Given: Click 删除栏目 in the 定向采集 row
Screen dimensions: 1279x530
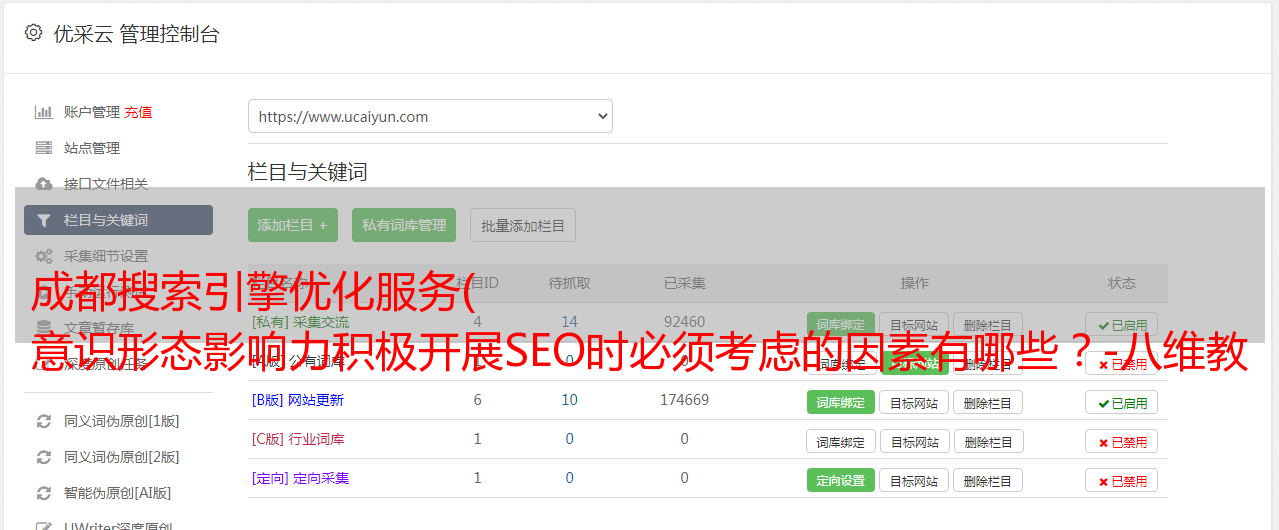Looking at the screenshot, I should tap(988, 480).
